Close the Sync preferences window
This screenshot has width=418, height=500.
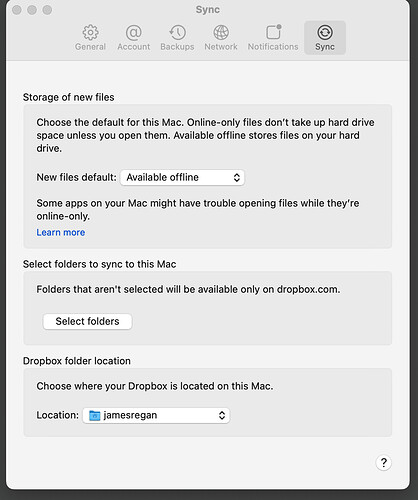click(x=17, y=10)
